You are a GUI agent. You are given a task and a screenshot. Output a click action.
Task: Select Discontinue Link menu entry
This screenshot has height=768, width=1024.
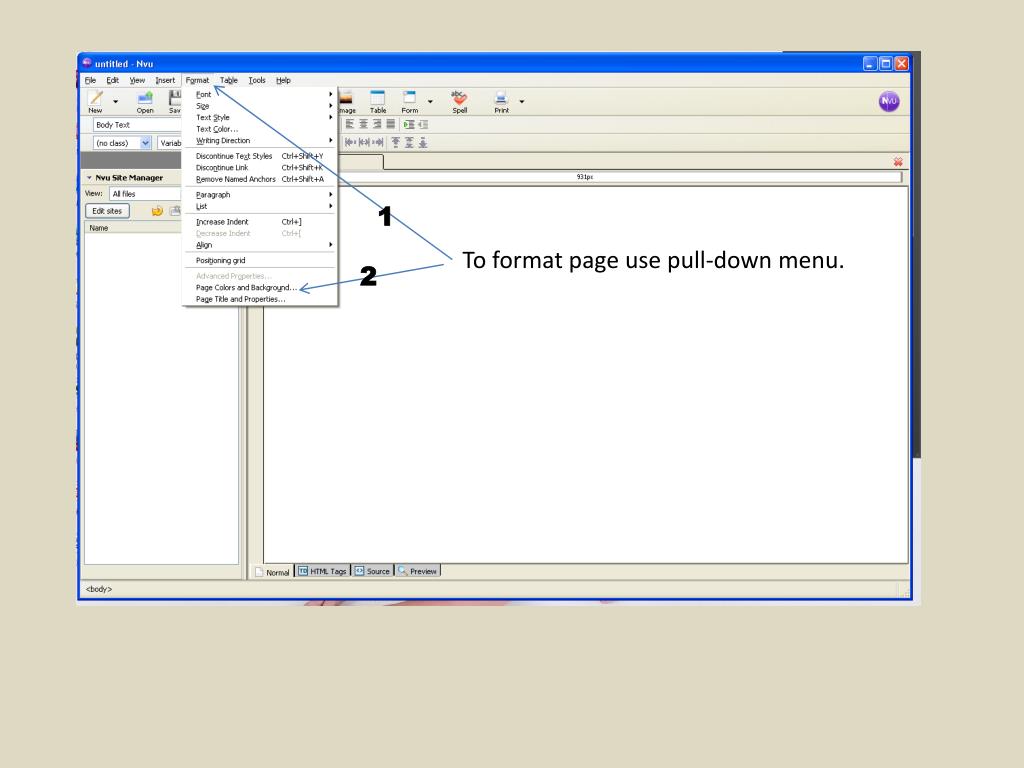click(261, 168)
